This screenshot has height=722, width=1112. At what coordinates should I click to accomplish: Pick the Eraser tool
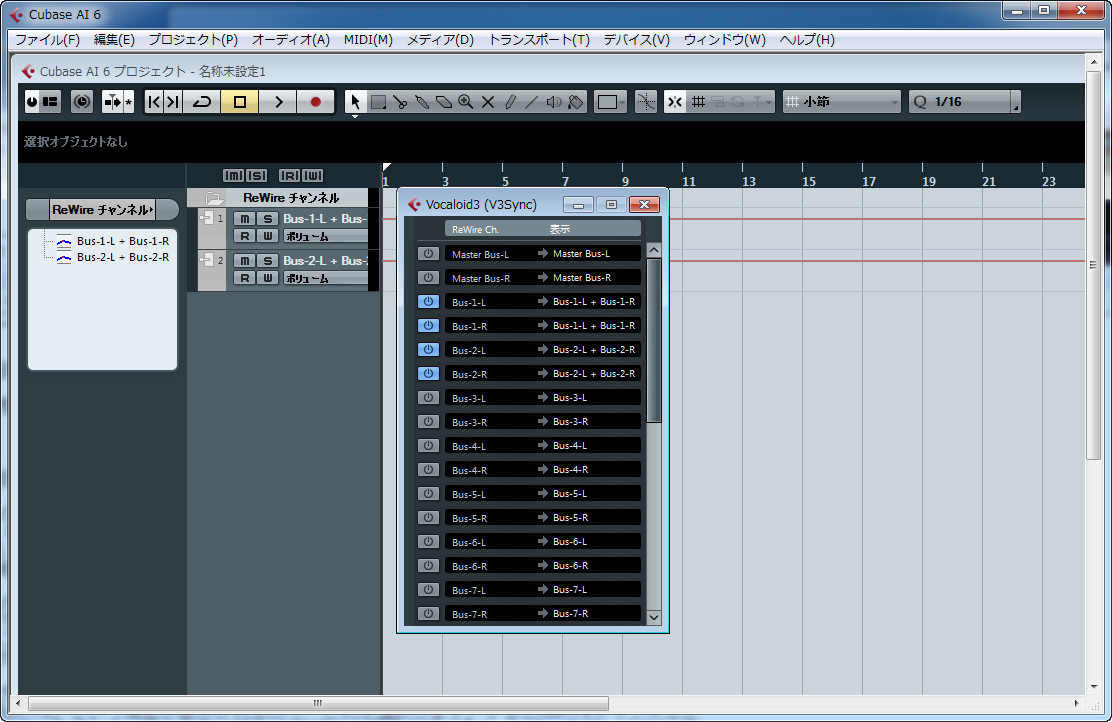click(x=444, y=102)
